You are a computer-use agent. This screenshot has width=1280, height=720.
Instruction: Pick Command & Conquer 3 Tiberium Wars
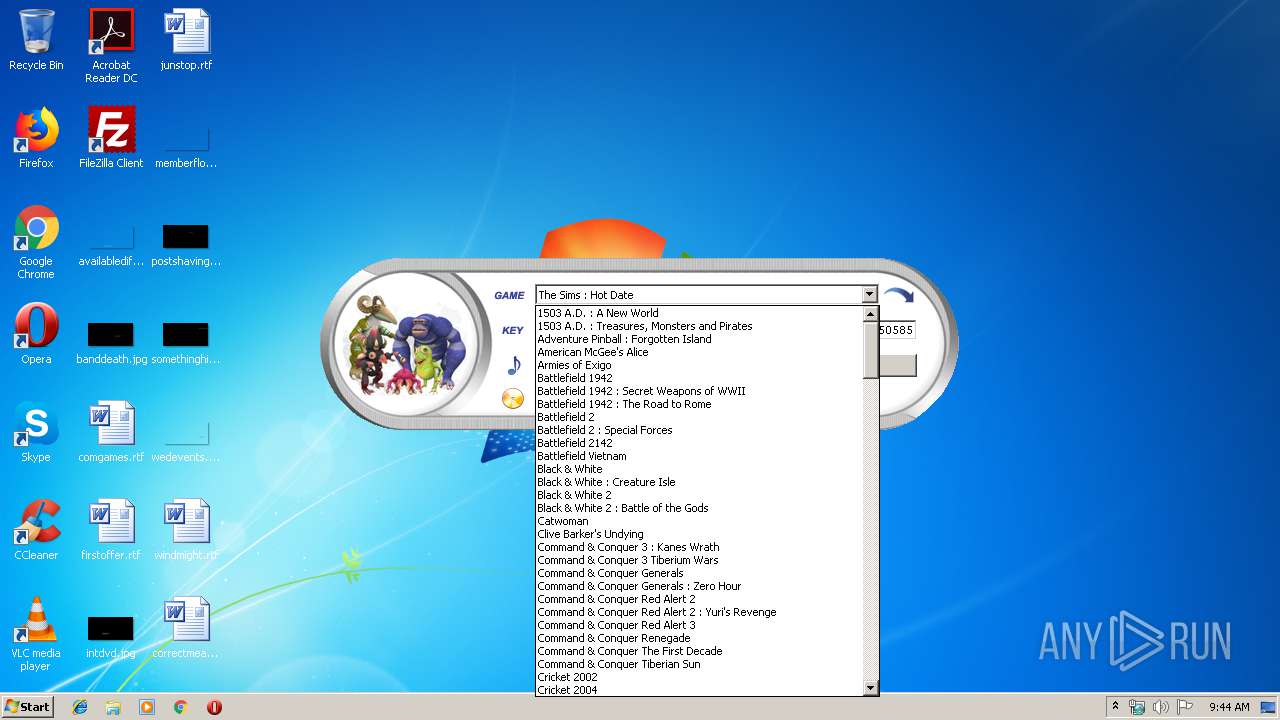click(x=699, y=560)
